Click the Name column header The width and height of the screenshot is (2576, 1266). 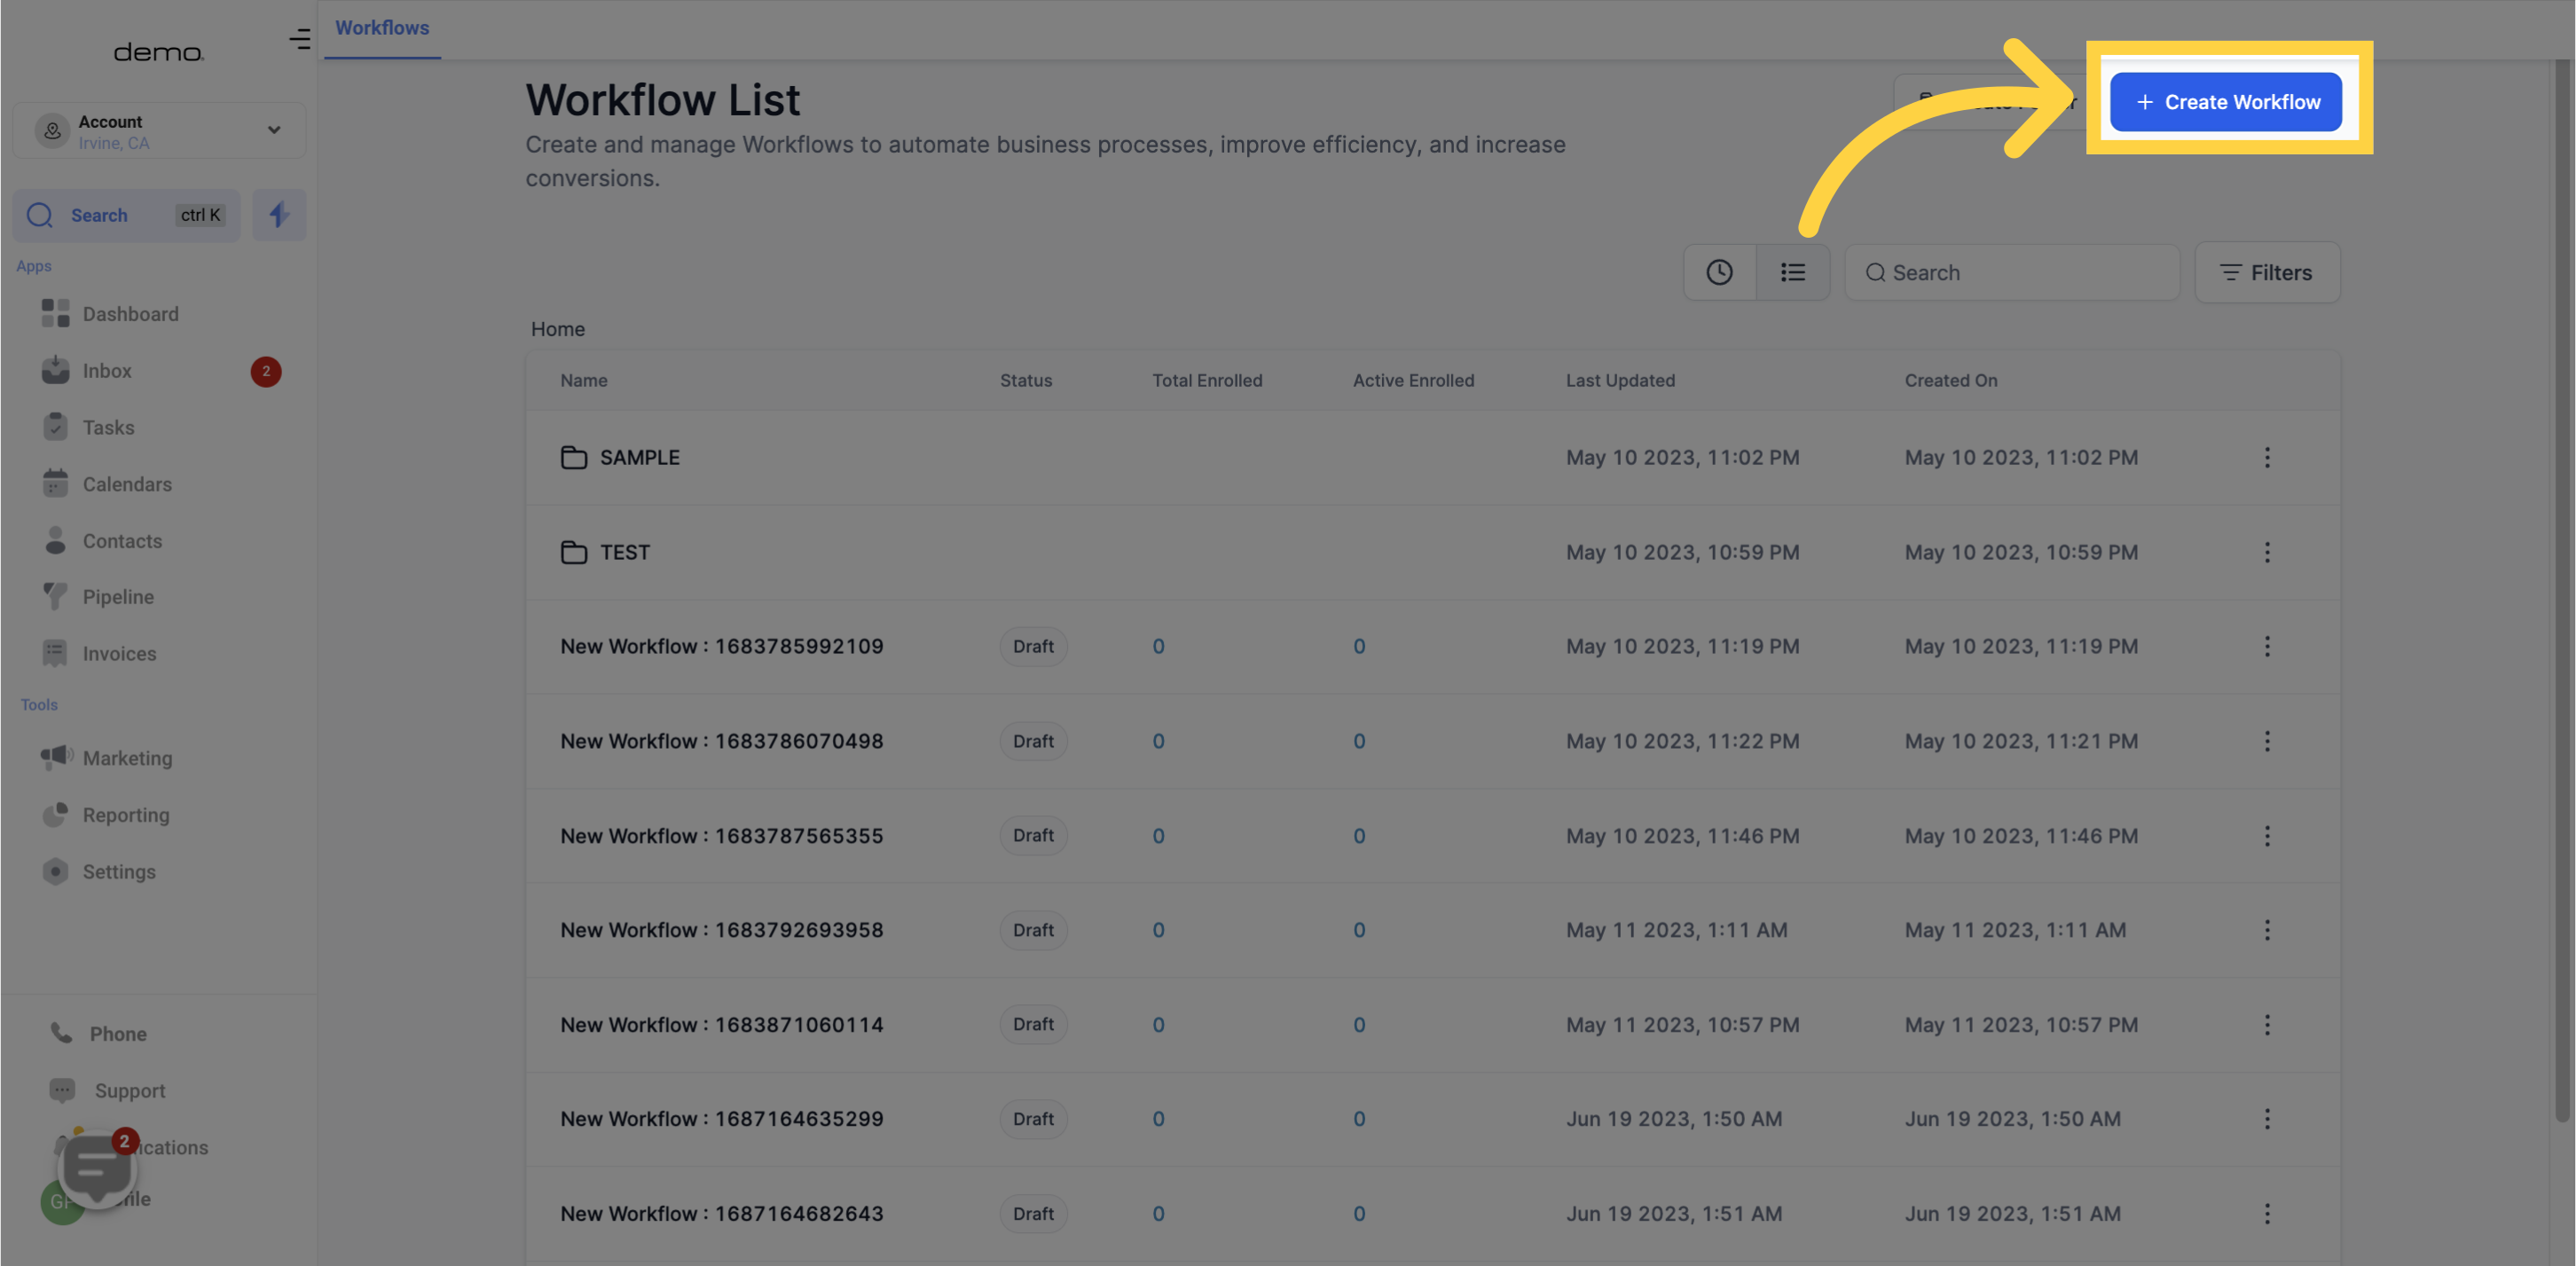(583, 381)
